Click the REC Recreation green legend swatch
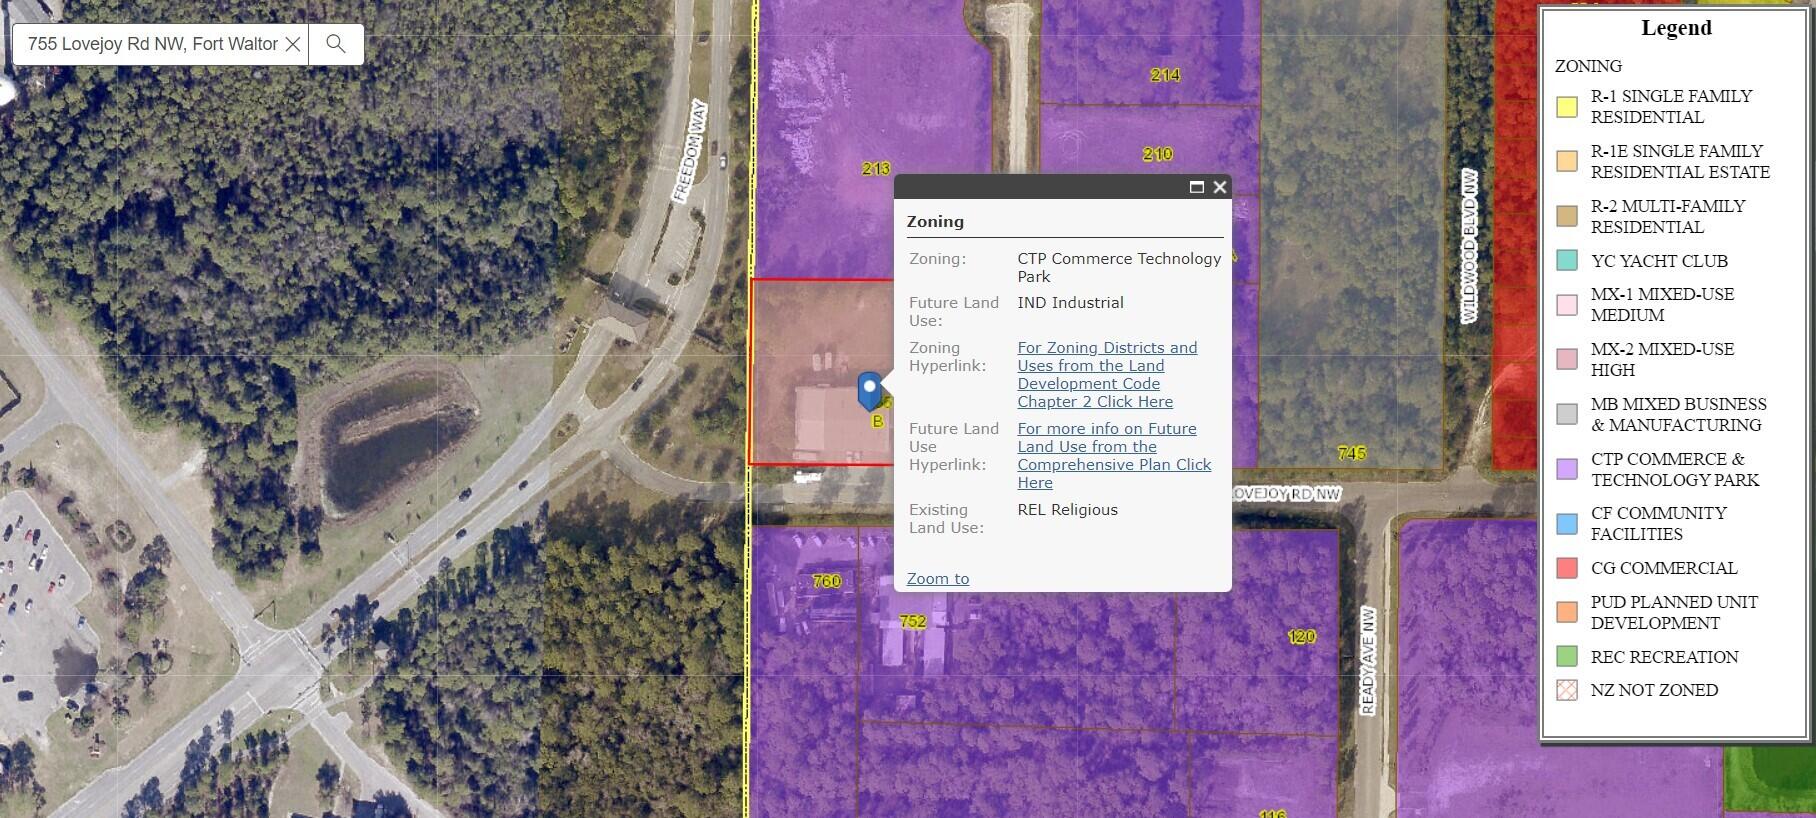Image resolution: width=1816 pixels, height=818 pixels. click(x=1567, y=657)
